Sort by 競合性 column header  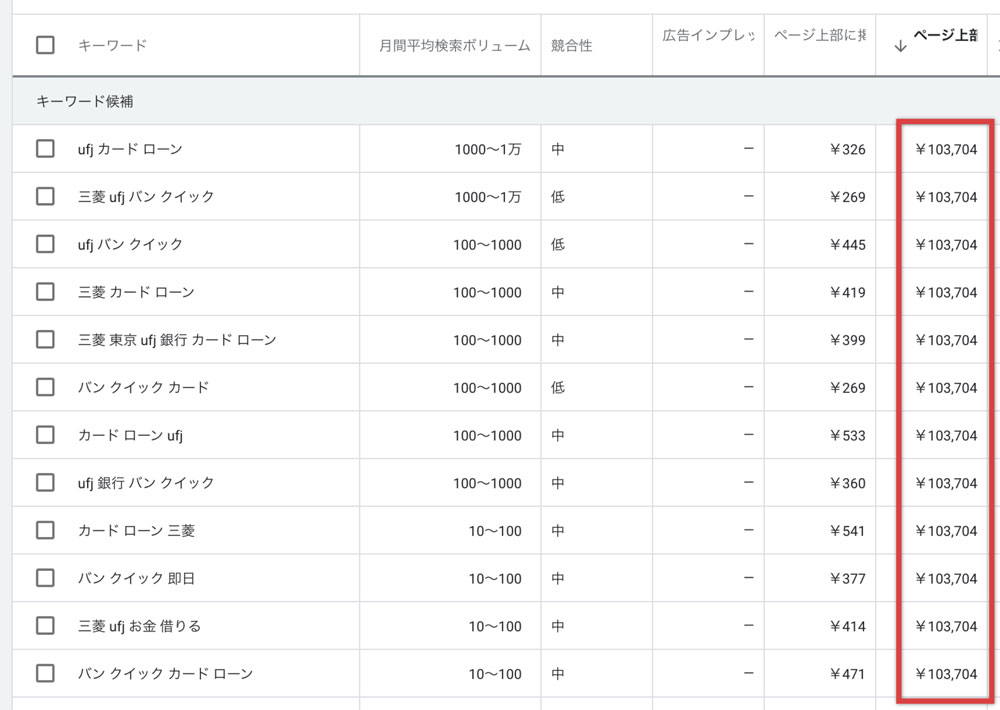click(571, 45)
